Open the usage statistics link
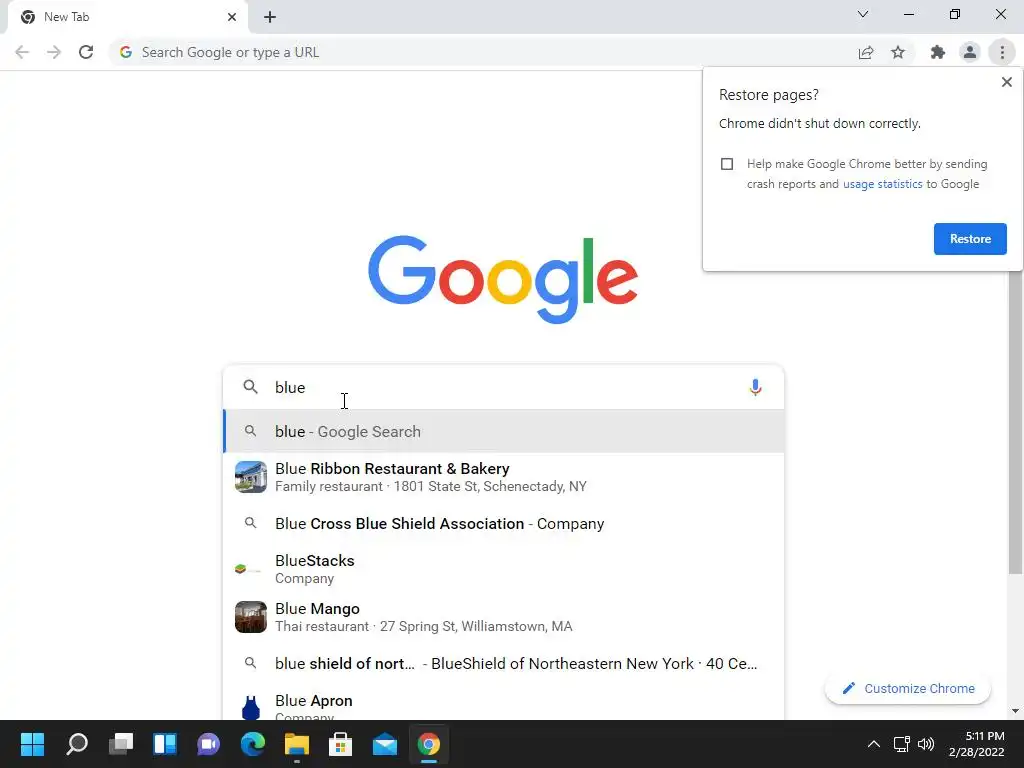The image size is (1024, 768). [882, 184]
